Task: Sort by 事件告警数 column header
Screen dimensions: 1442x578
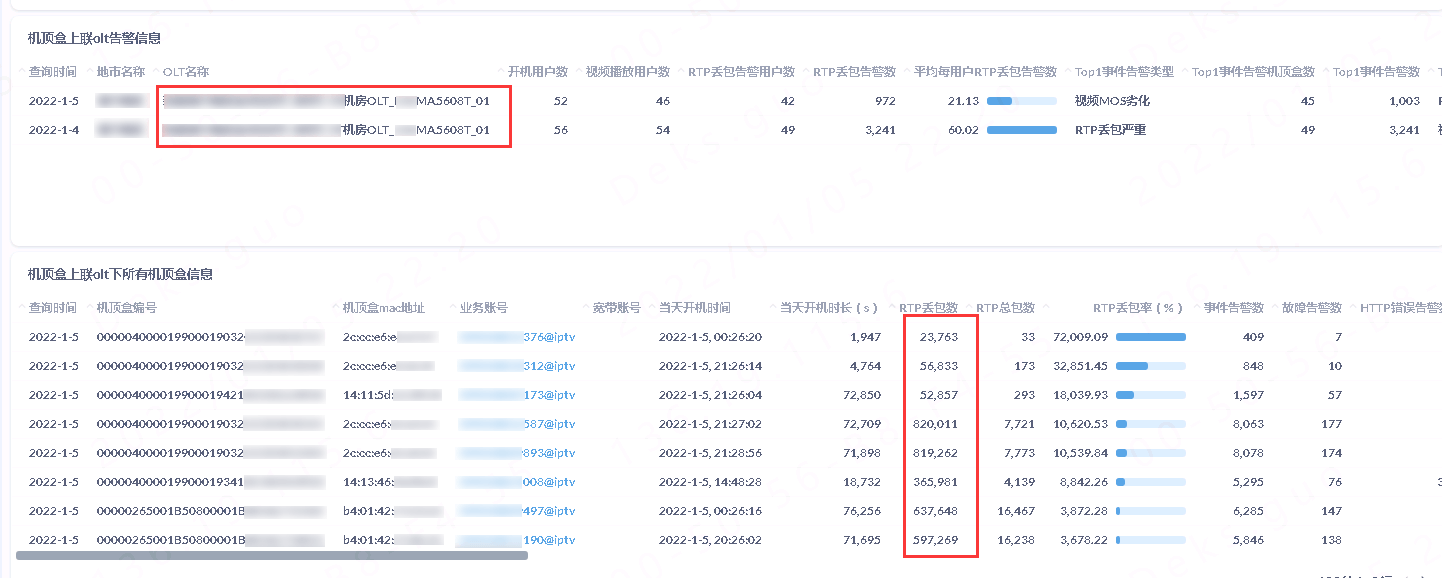Action: tap(1233, 308)
